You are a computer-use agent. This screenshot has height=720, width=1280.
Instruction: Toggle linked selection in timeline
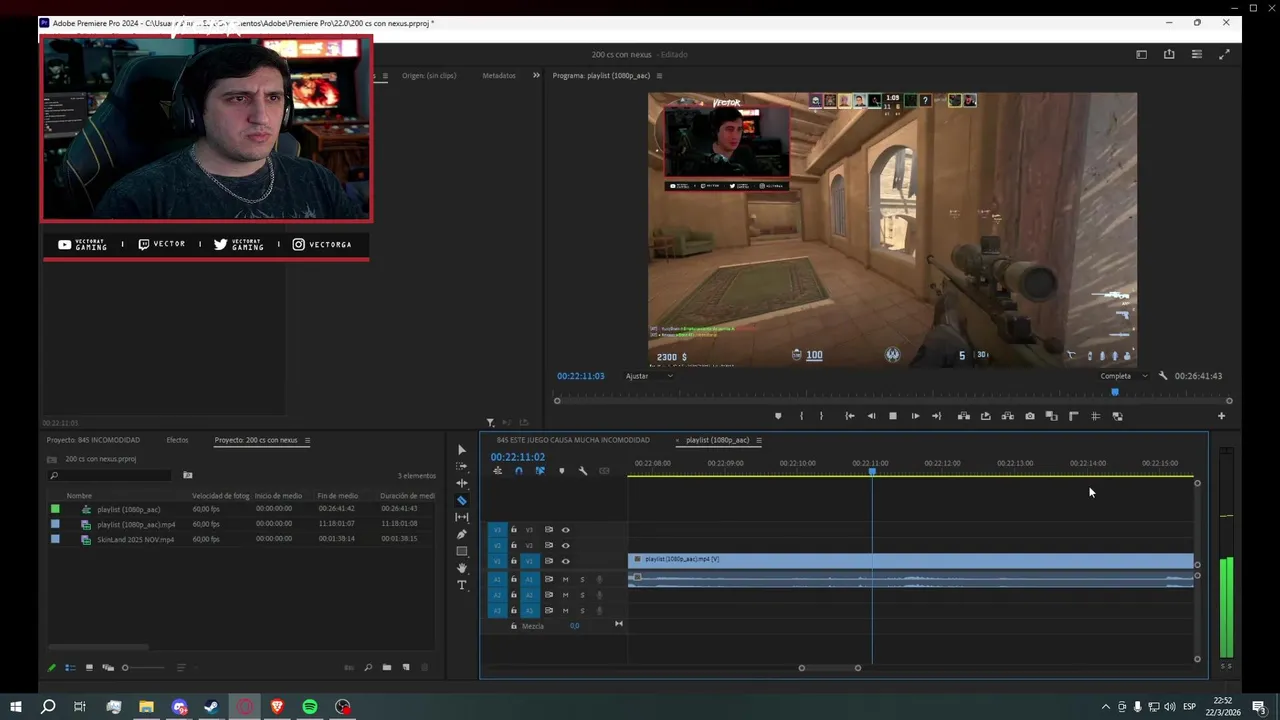540,471
